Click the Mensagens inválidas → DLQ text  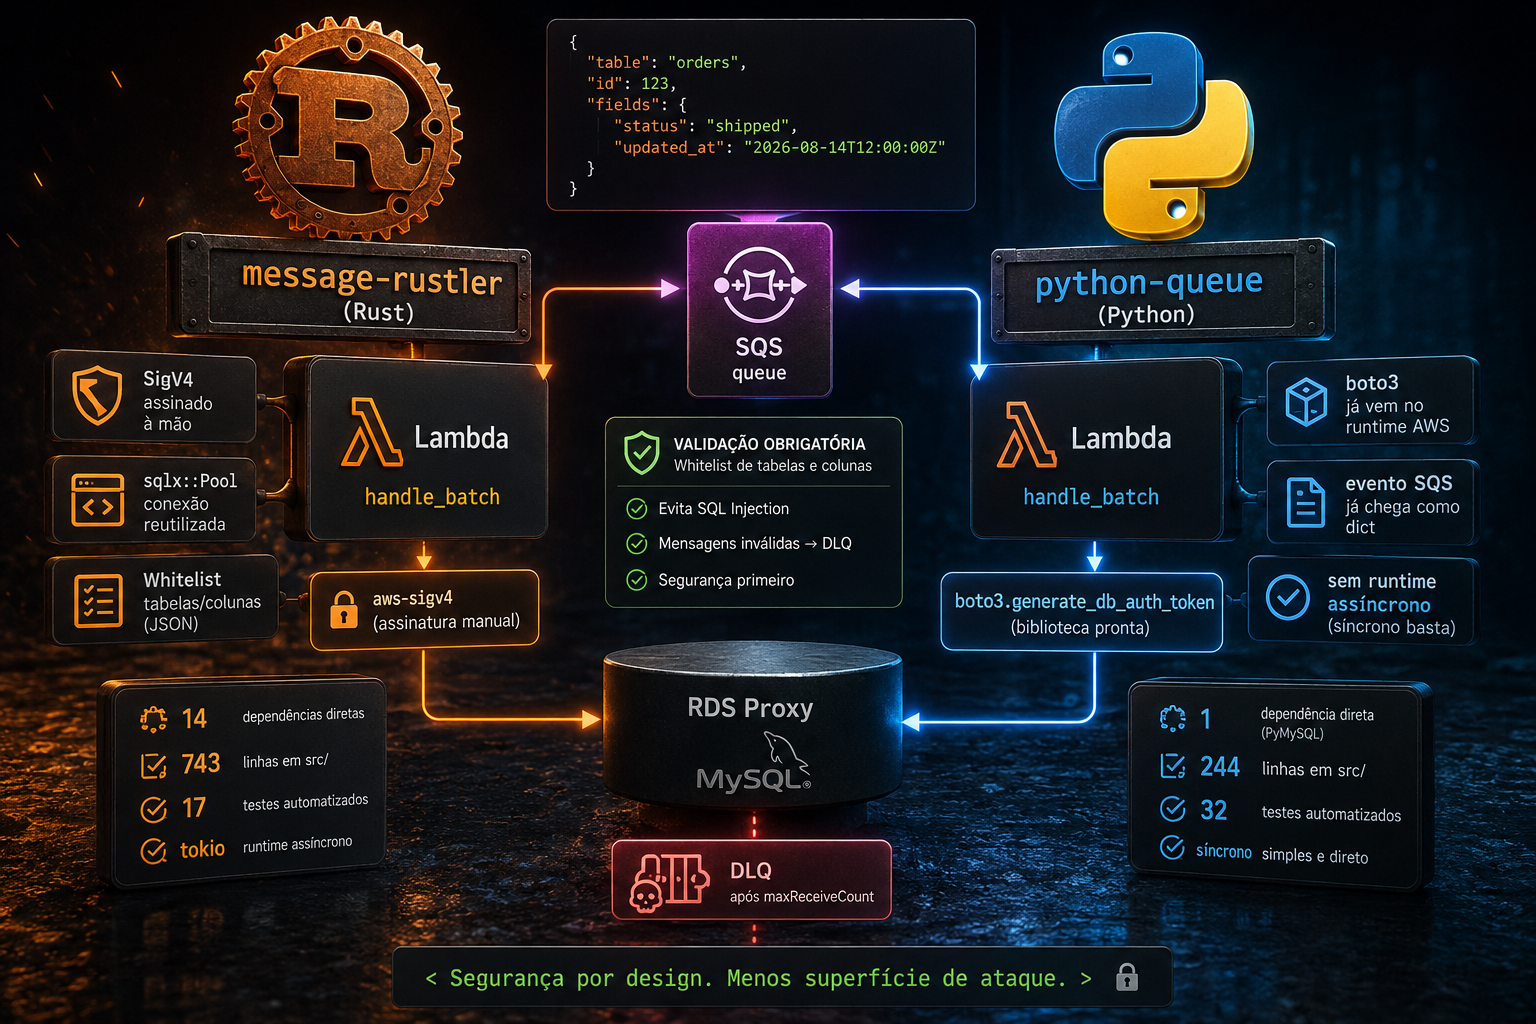pyautogui.click(x=755, y=544)
